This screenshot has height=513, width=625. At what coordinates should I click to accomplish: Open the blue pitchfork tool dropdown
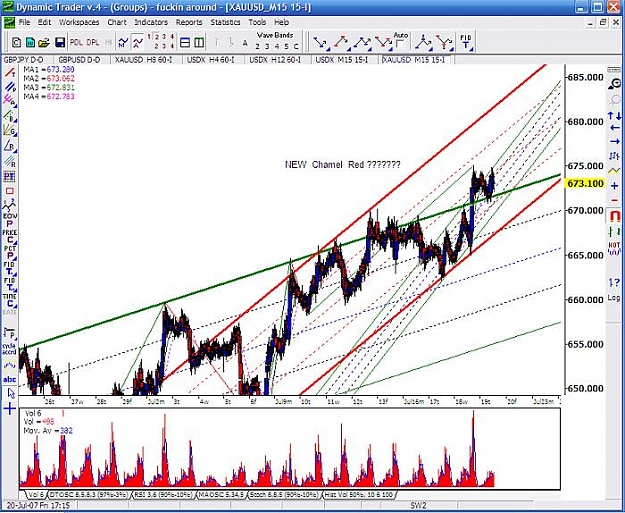click(423, 43)
